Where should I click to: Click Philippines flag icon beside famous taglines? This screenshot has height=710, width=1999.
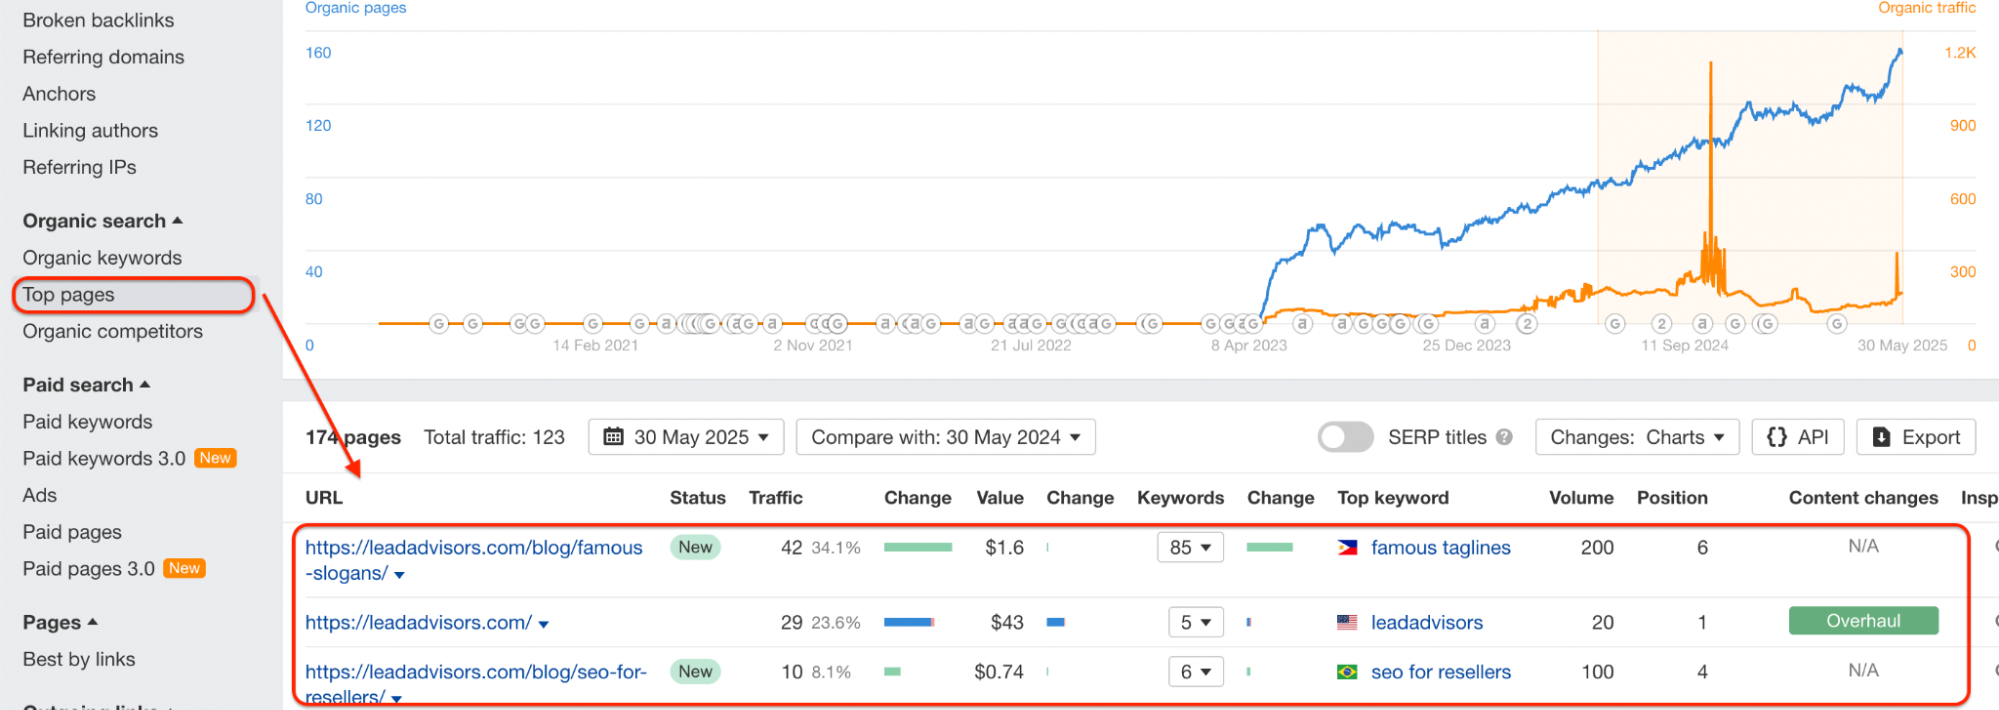tap(1347, 547)
